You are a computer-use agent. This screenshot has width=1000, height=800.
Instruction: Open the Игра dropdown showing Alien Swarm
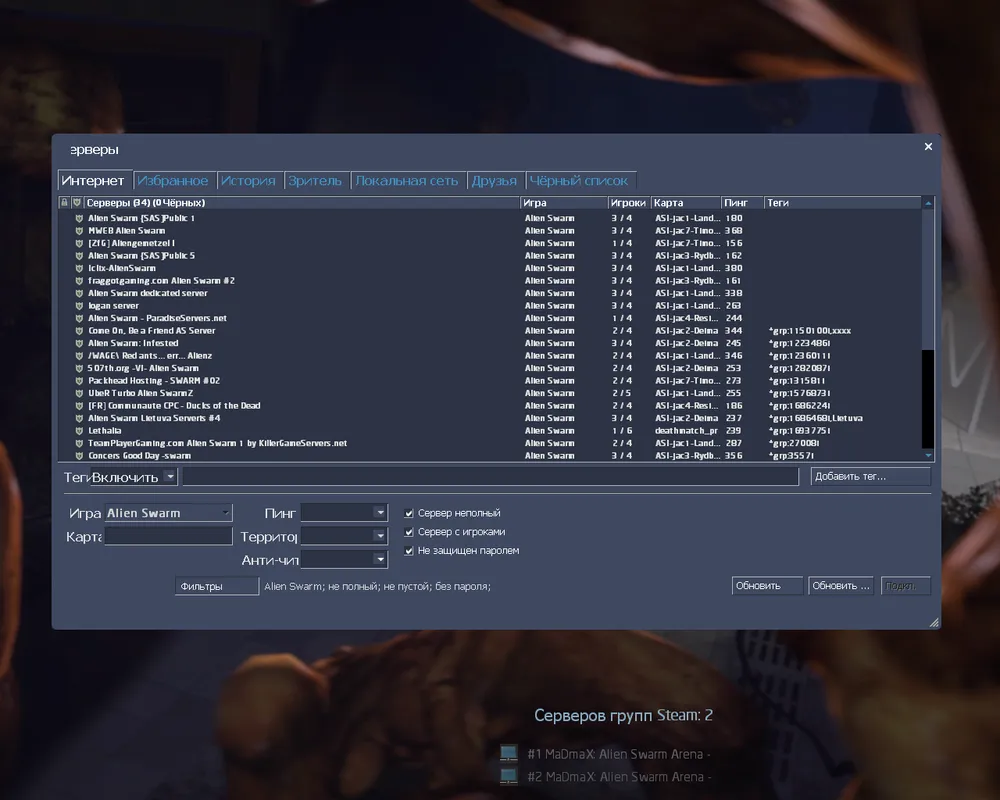click(x=168, y=513)
